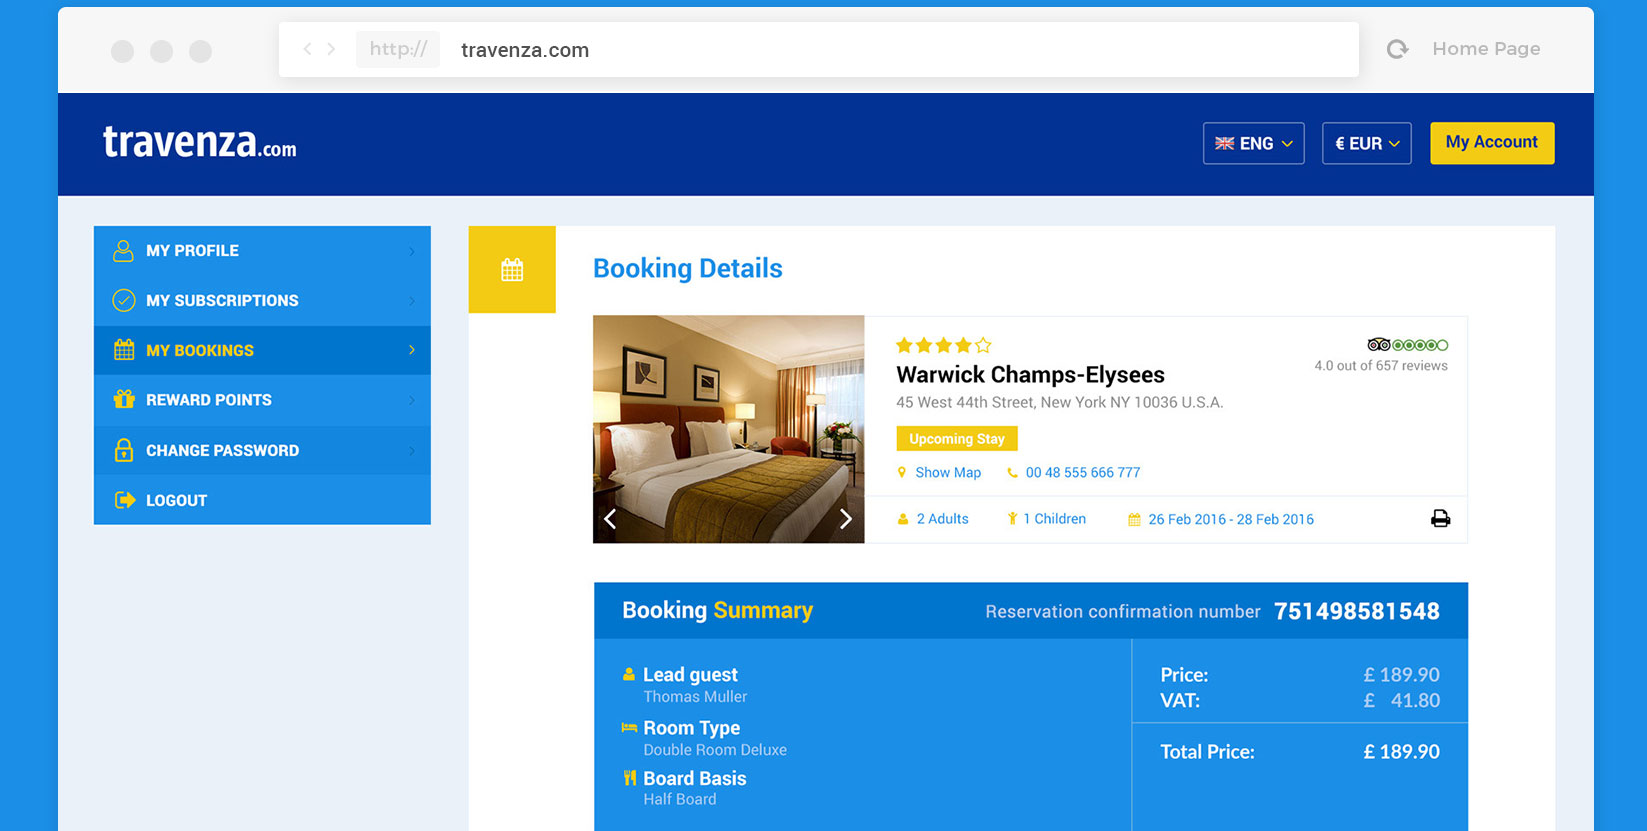
Task: Reload page with refresh icon
Action: (1397, 49)
